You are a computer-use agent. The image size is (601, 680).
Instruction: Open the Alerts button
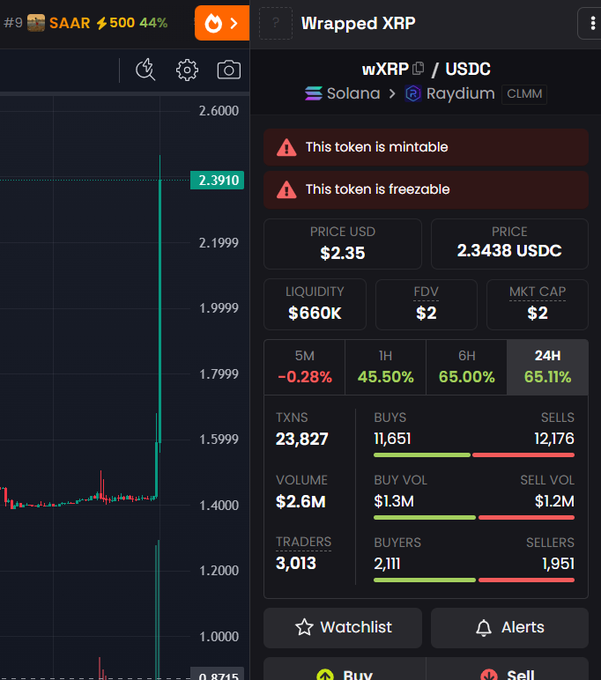[x=510, y=628]
